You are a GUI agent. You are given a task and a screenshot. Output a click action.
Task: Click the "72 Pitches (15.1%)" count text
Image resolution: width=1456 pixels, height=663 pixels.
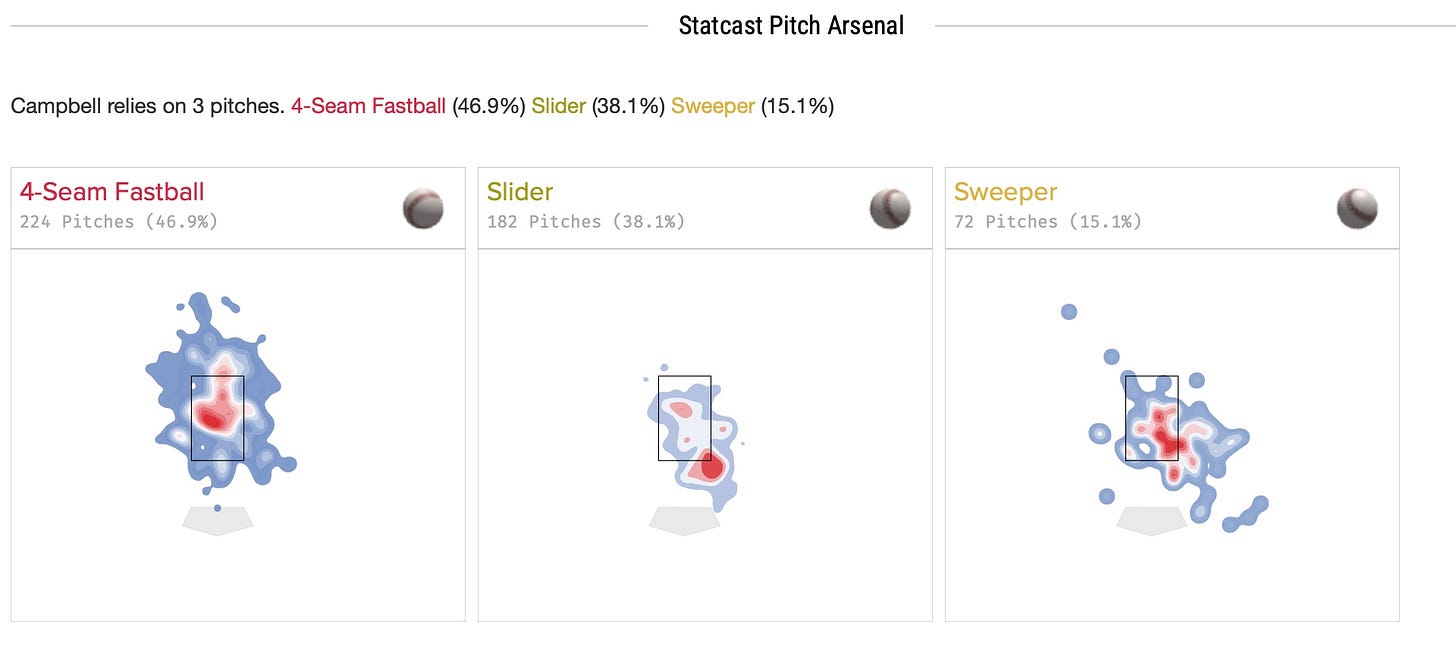tap(1048, 221)
